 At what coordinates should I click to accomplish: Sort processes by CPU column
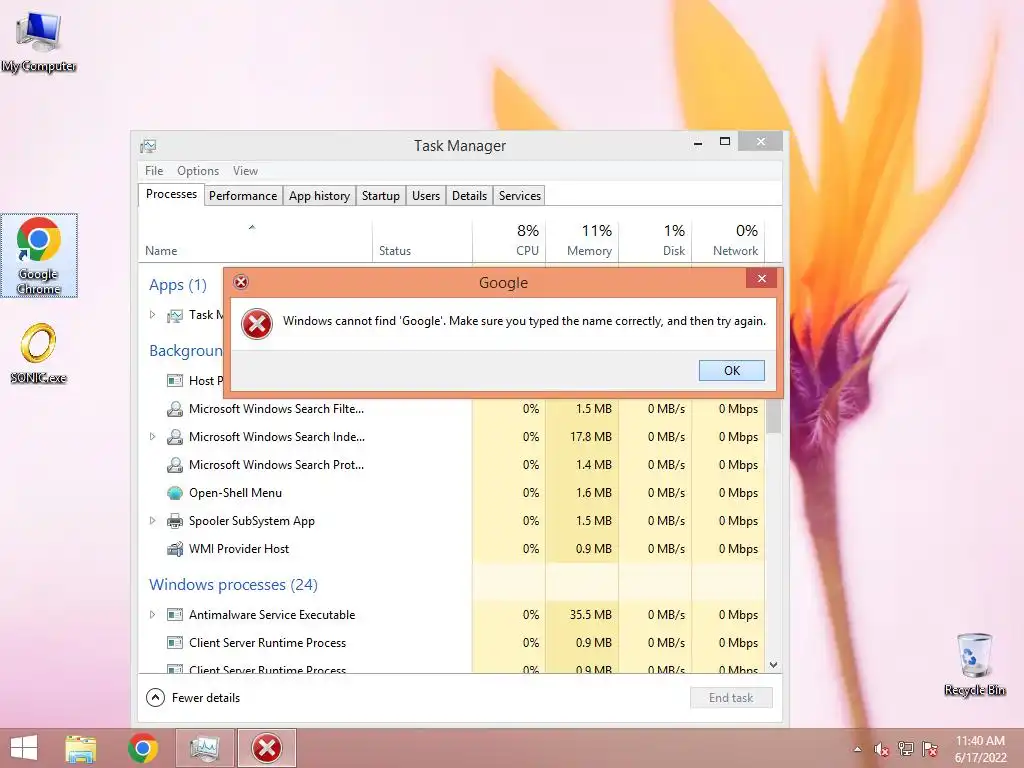pos(509,242)
